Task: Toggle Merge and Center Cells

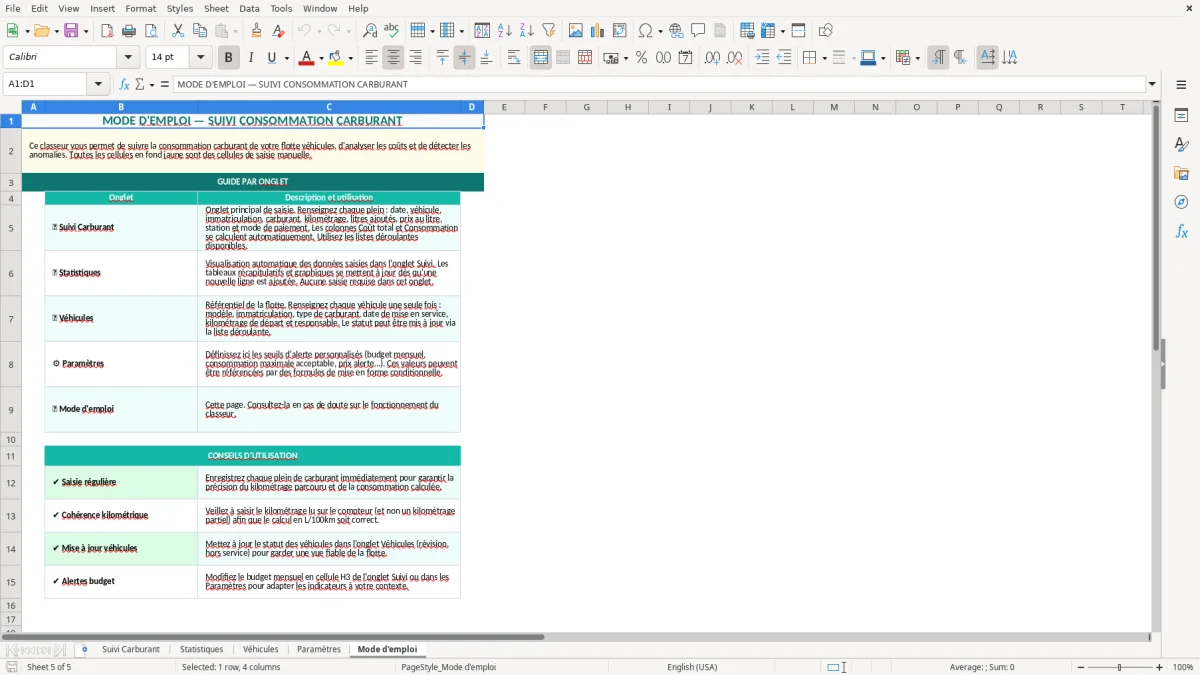Action: 541,58
